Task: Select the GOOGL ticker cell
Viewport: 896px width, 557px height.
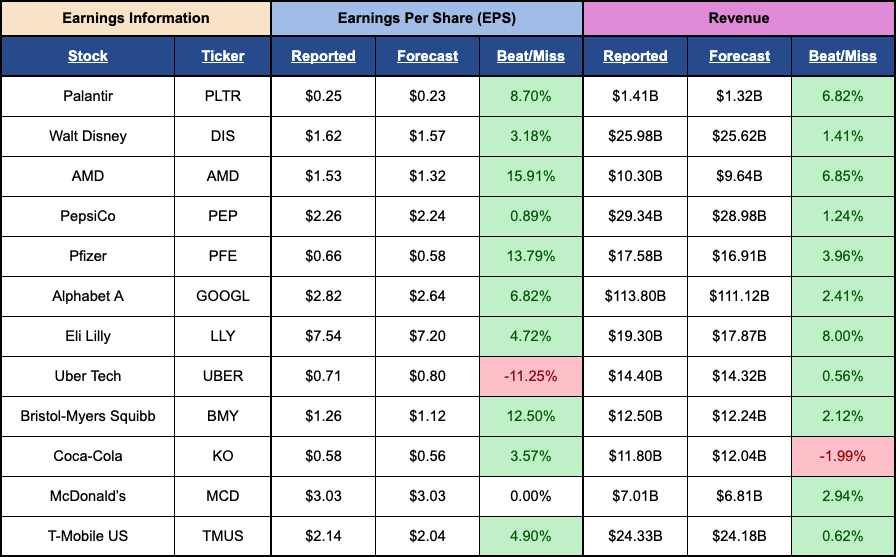Action: pyautogui.click(x=222, y=296)
